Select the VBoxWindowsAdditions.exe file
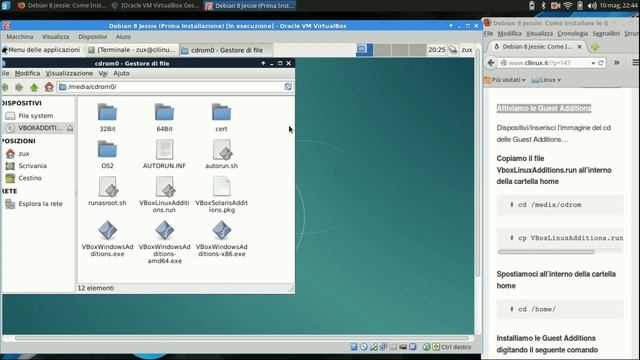 tap(107, 239)
